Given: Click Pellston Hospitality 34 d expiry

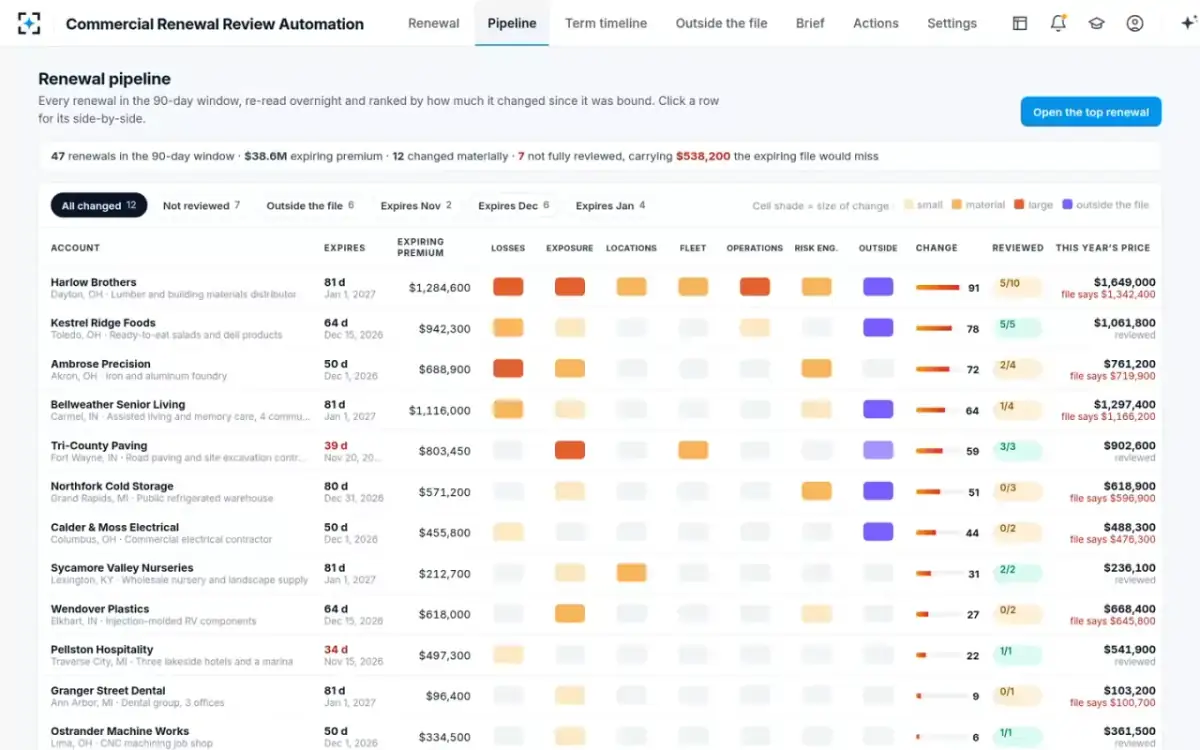Looking at the screenshot, I should coord(336,650).
